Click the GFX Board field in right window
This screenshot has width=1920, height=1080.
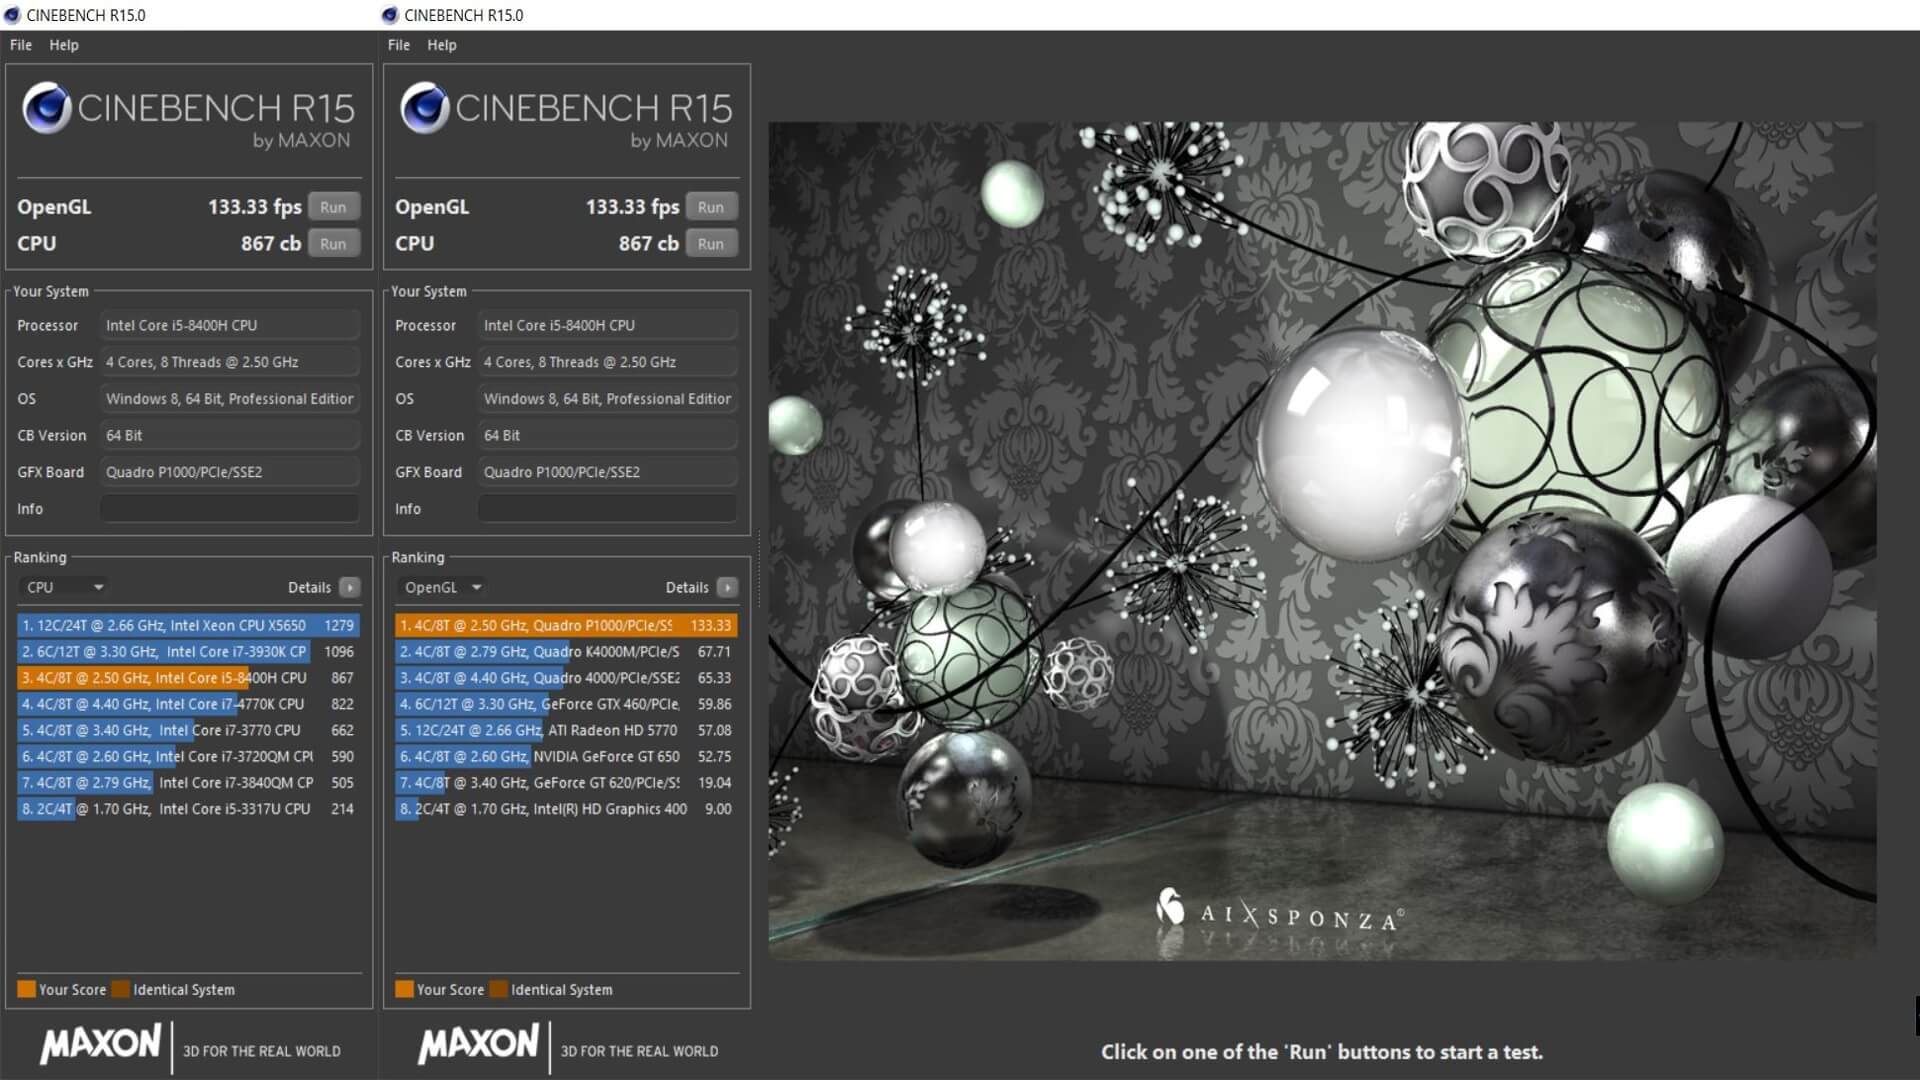[x=607, y=472]
